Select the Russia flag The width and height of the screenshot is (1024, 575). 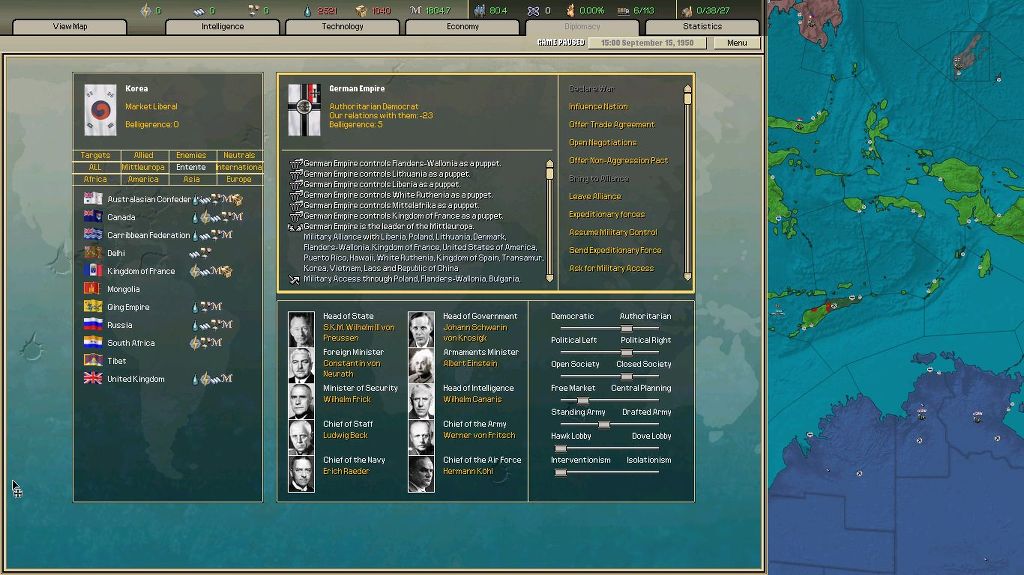(x=93, y=324)
